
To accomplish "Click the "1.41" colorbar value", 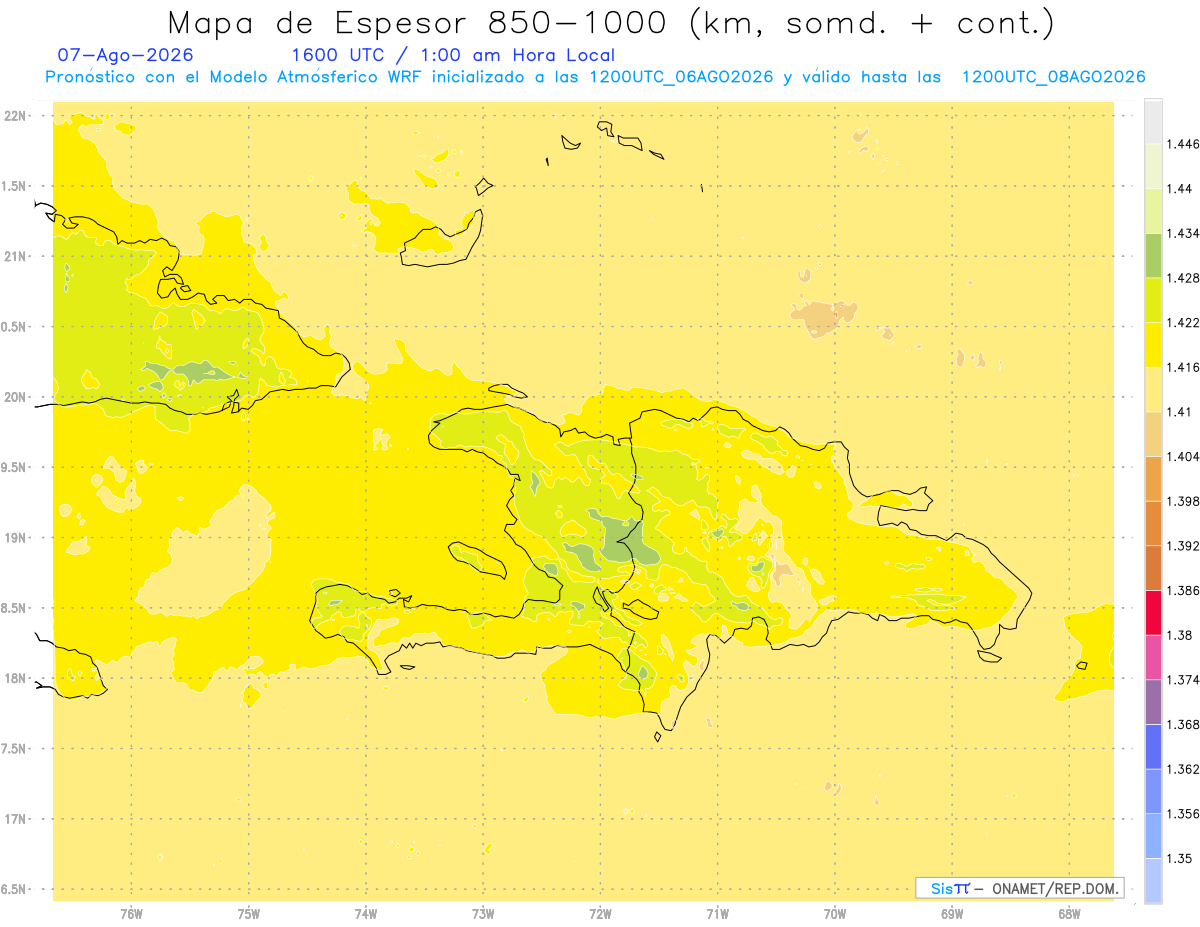I will [x=1179, y=412].
